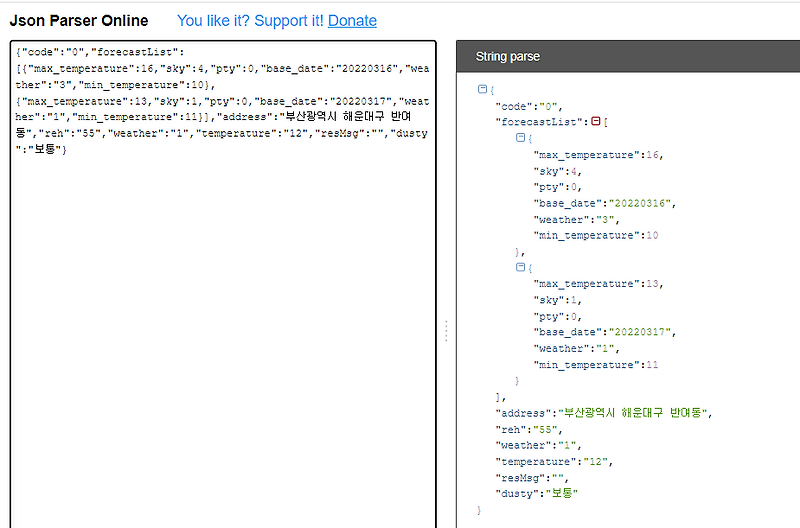Collapse the first forecastList item
Image resolution: width=800 pixels, height=528 pixels.
point(520,138)
